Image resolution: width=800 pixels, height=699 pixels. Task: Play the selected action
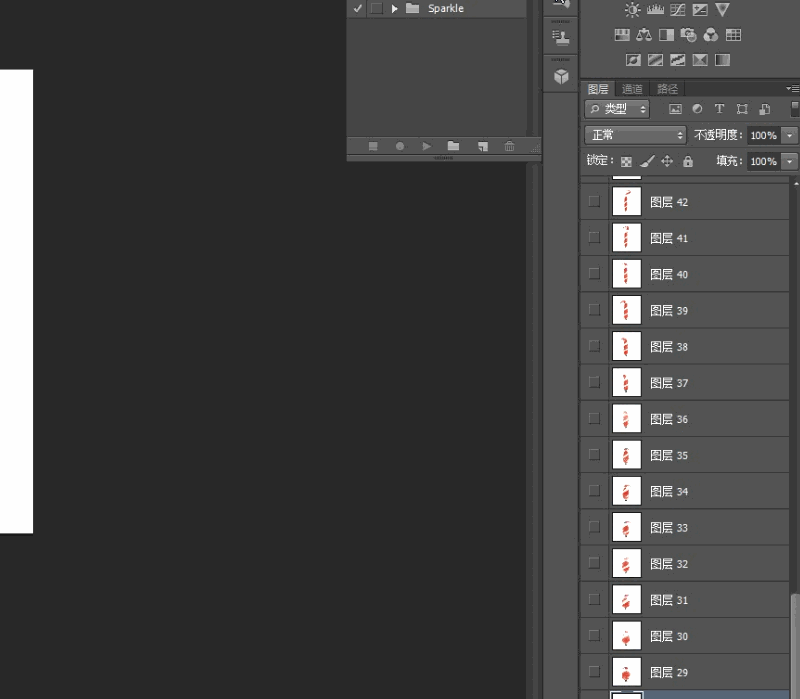[427, 146]
